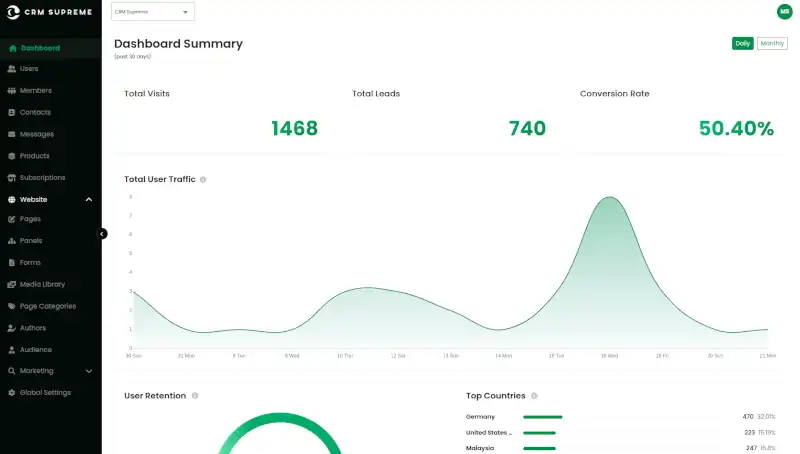
Task: Open the Pages link under Website
Action: click(30, 219)
